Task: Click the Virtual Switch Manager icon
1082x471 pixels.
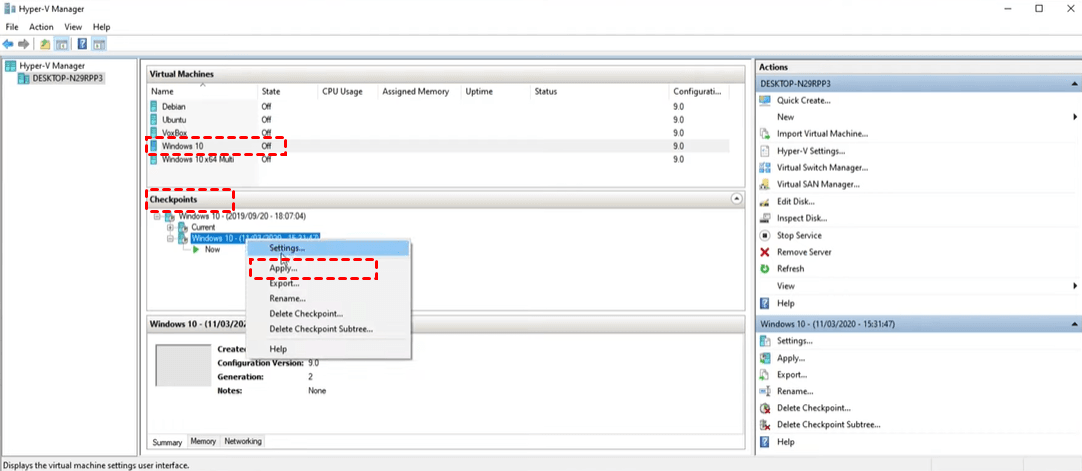Action: click(x=765, y=168)
